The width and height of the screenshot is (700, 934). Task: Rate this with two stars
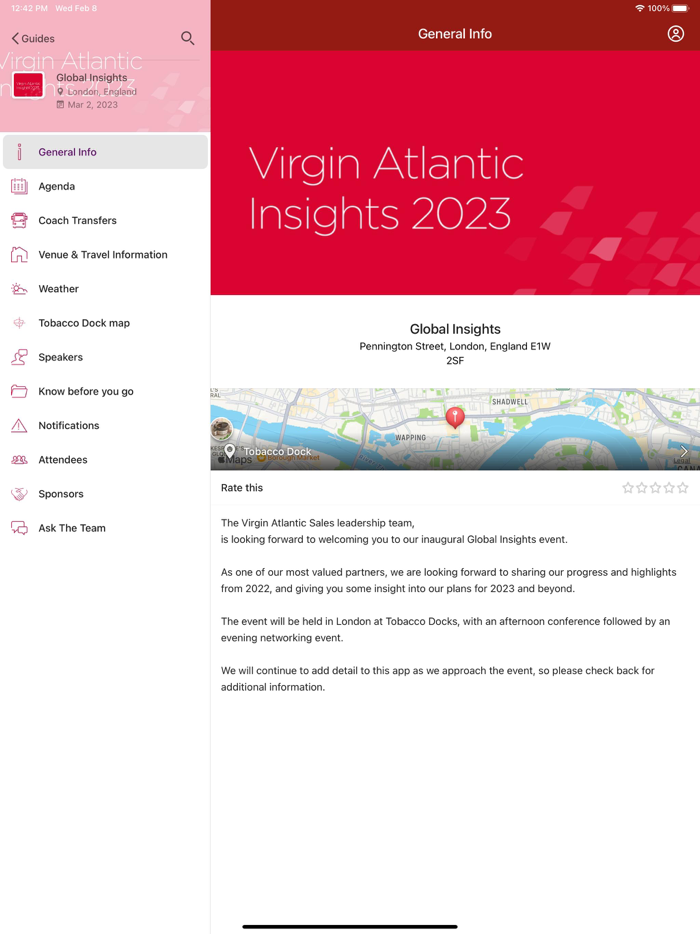pos(642,488)
